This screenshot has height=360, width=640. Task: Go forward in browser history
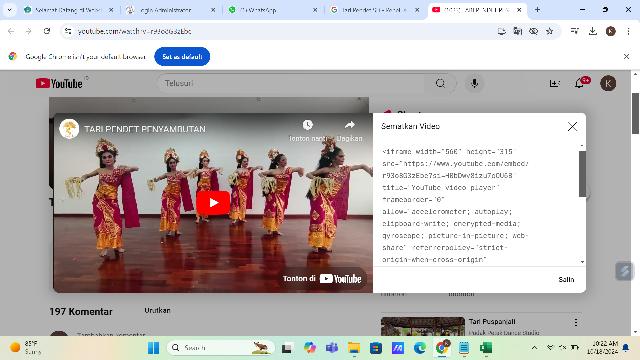coord(29,31)
